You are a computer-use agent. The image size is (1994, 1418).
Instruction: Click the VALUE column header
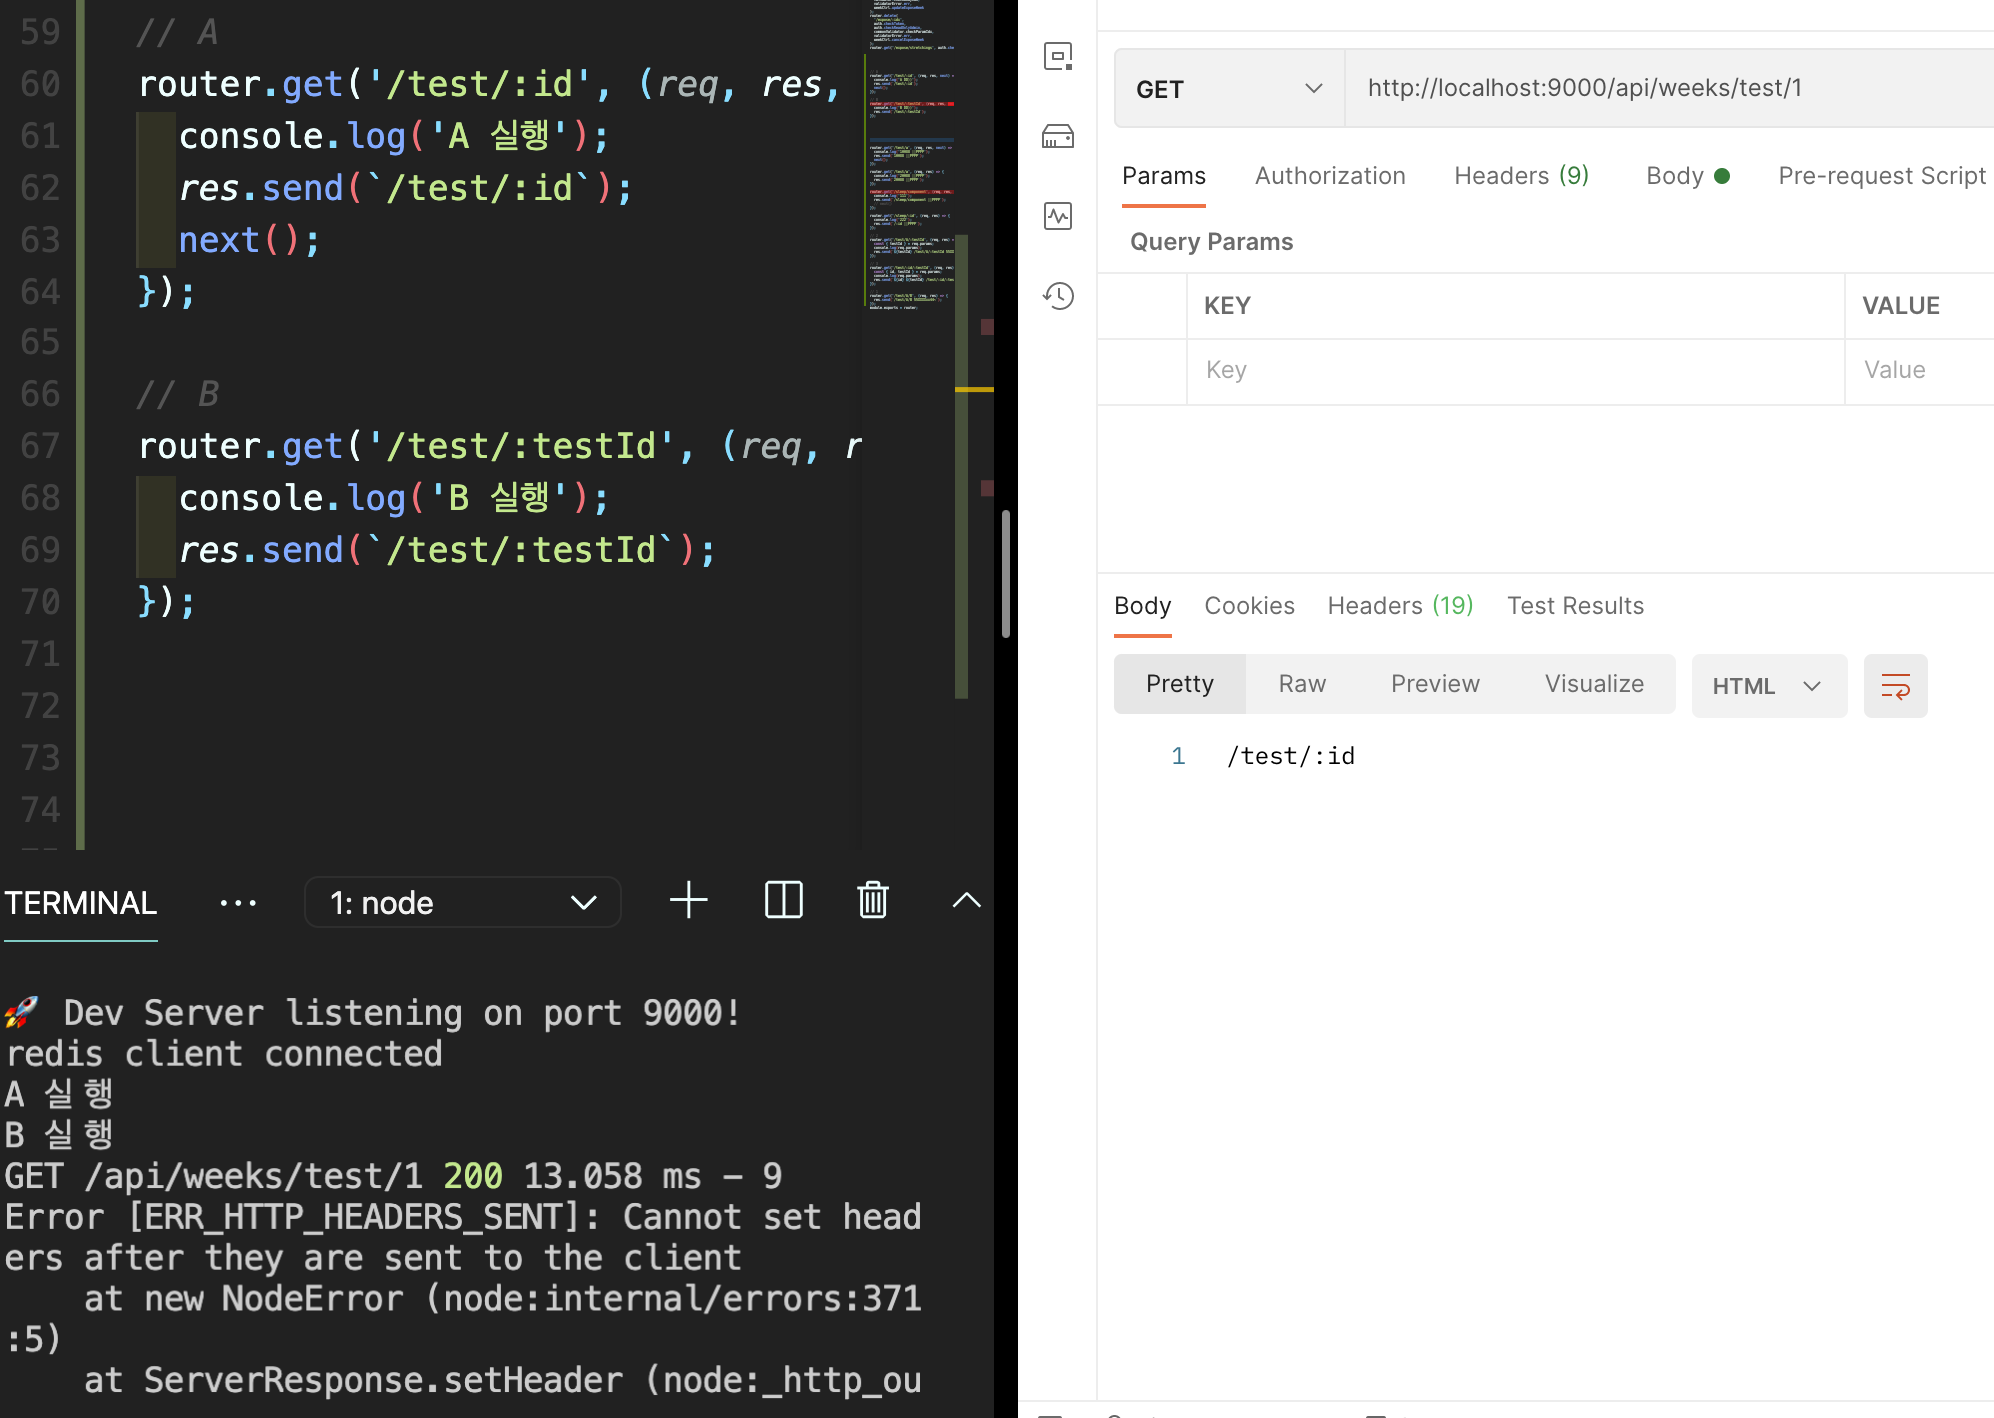coord(1900,306)
